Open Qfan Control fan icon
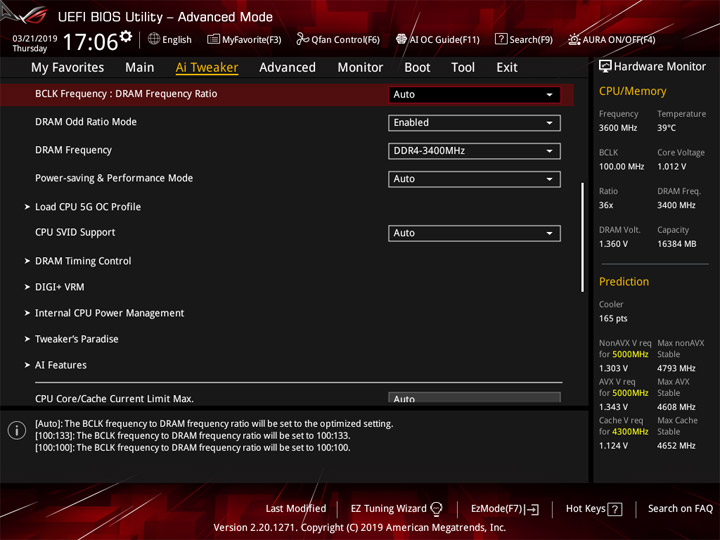The image size is (720, 540). point(302,39)
